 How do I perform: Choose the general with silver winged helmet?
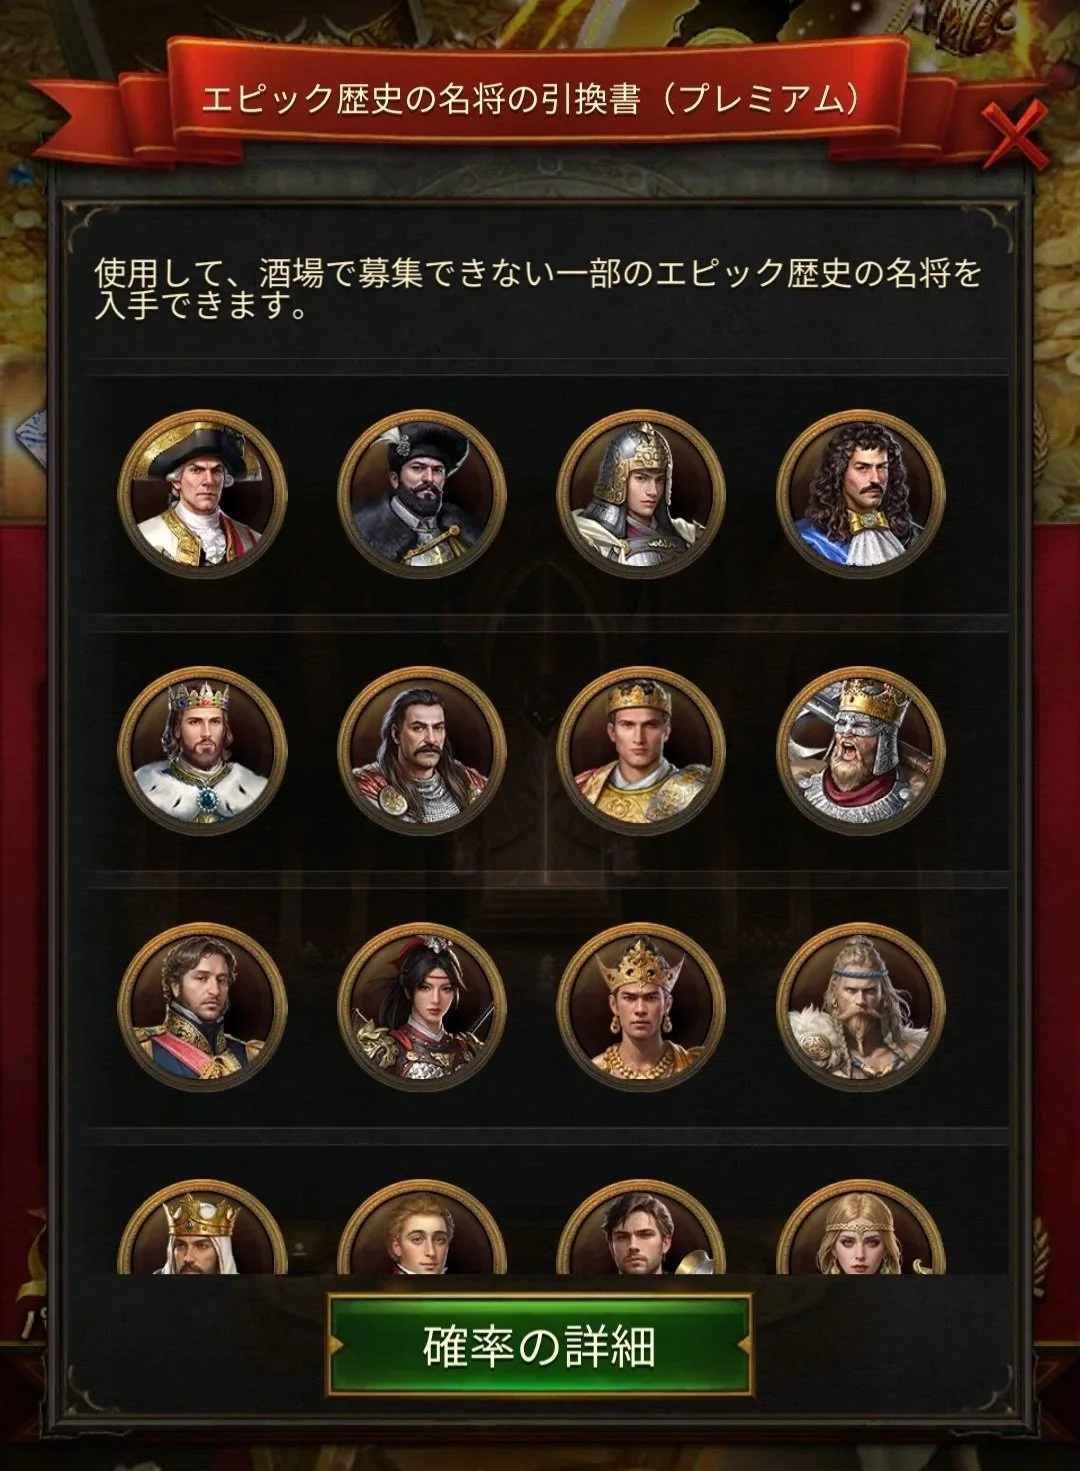(641, 494)
